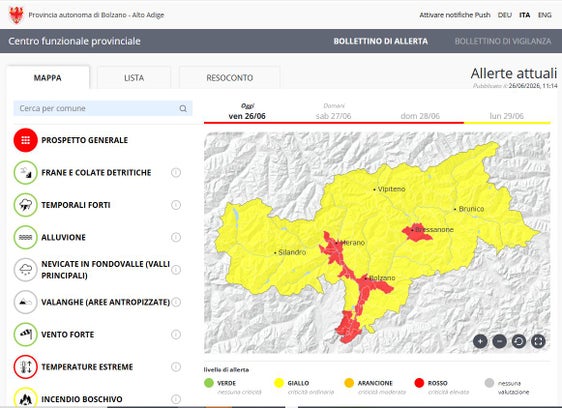Click the gray nessuna valutazione swatch
The width and height of the screenshot is (562, 408).
pyautogui.click(x=489, y=383)
